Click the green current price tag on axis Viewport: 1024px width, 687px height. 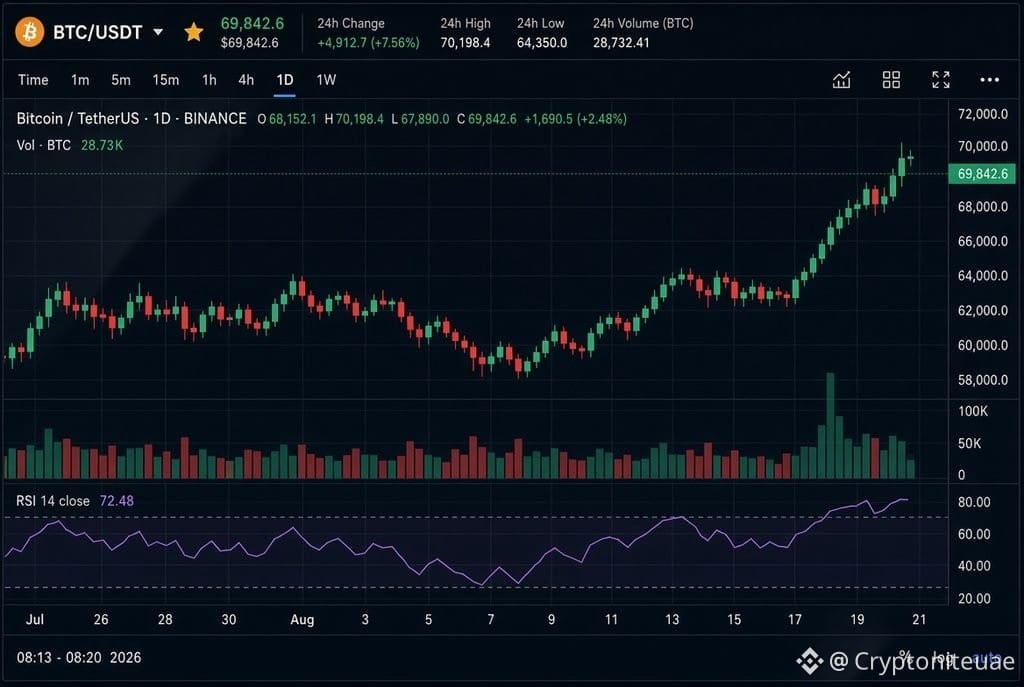(982, 174)
